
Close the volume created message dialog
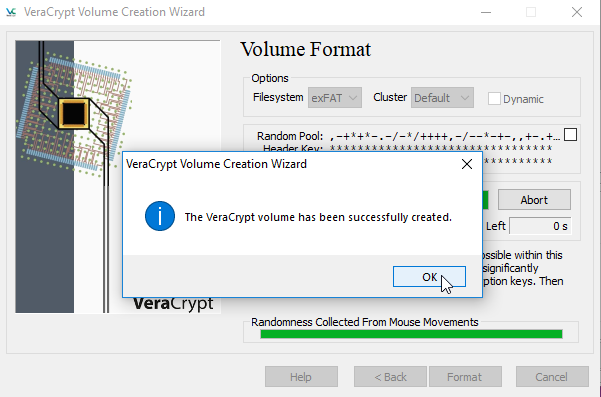(x=467, y=164)
